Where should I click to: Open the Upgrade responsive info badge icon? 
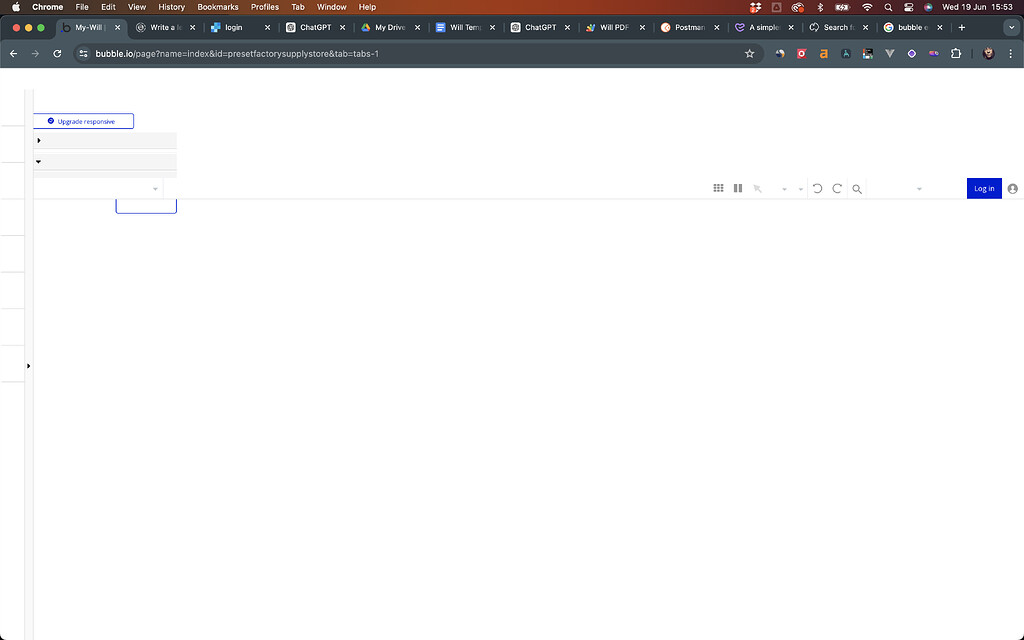click(50, 121)
